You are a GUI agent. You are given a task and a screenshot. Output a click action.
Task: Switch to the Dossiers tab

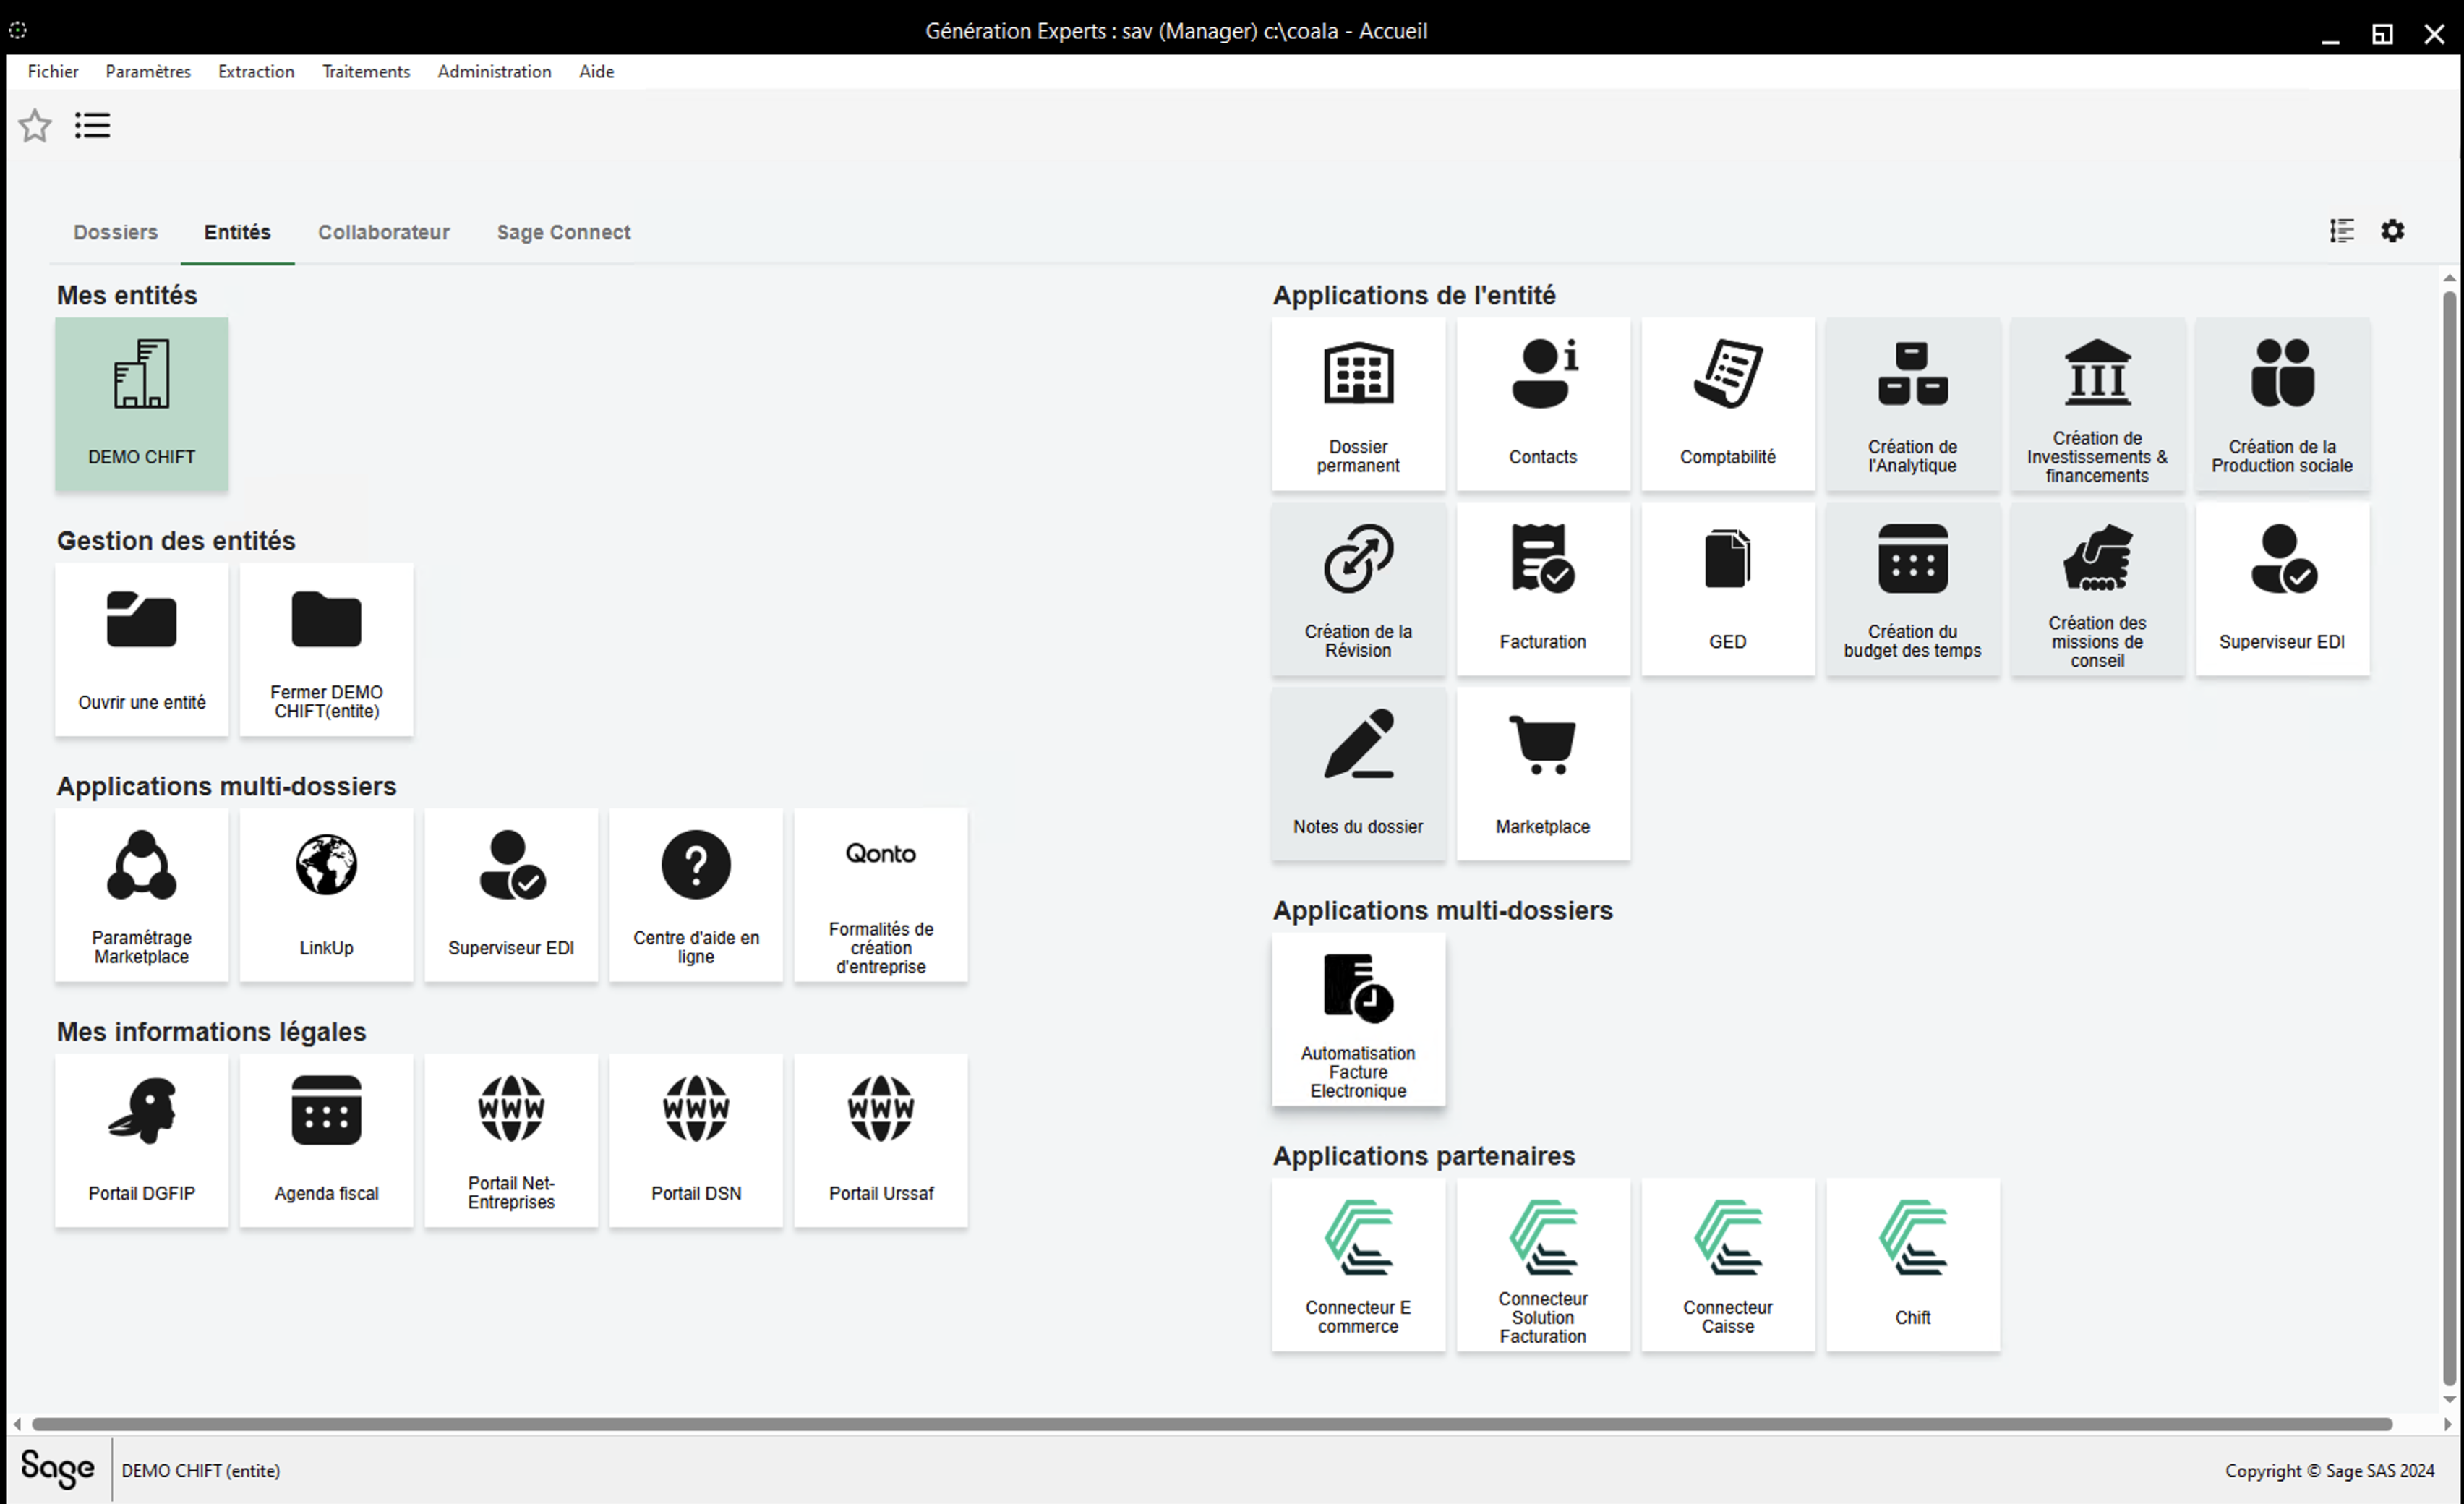pyautogui.click(x=115, y=232)
